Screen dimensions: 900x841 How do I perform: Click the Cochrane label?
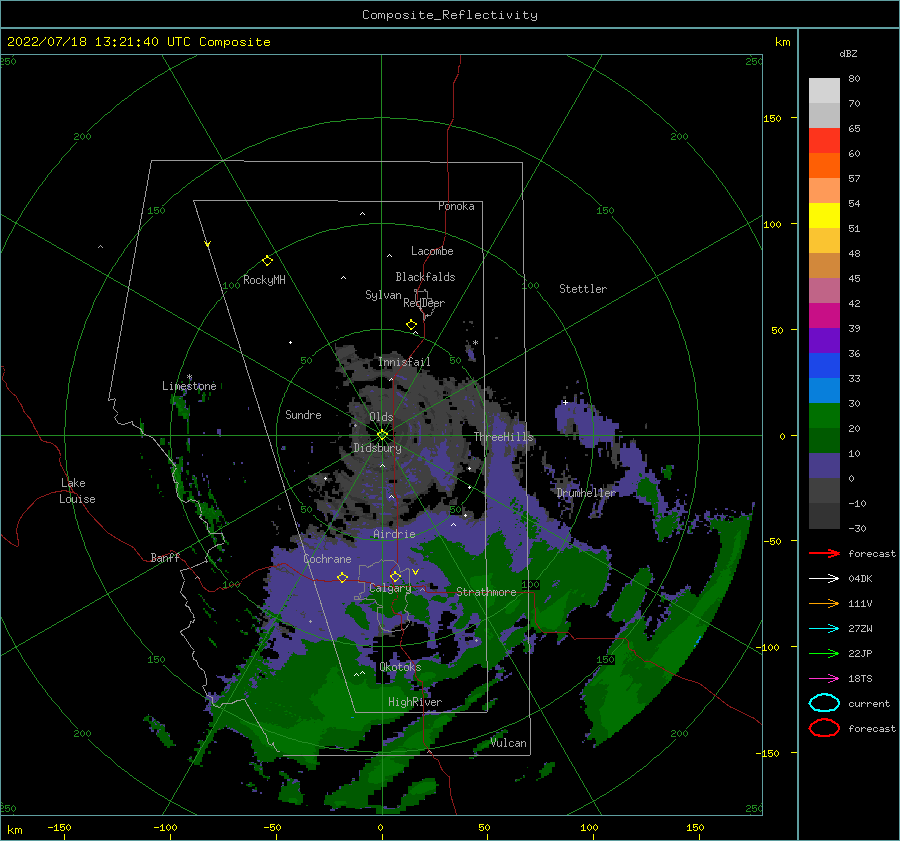point(327,559)
